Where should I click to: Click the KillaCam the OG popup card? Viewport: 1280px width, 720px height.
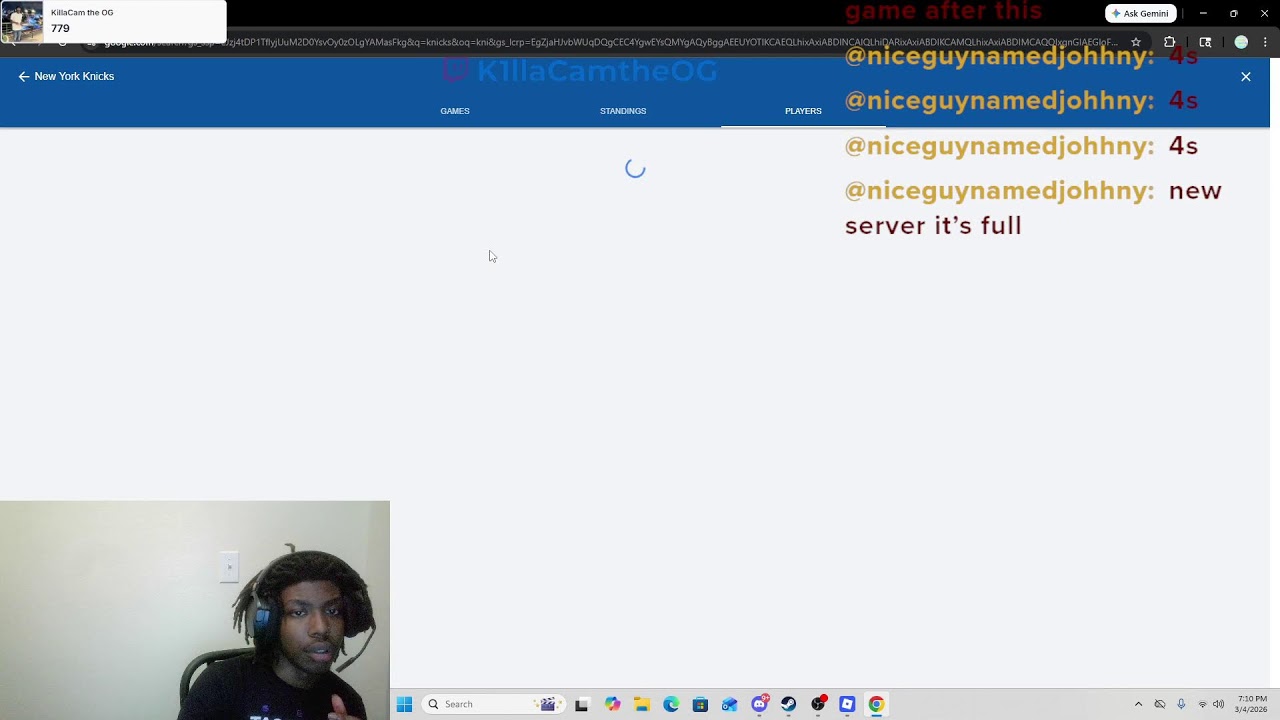(113, 21)
